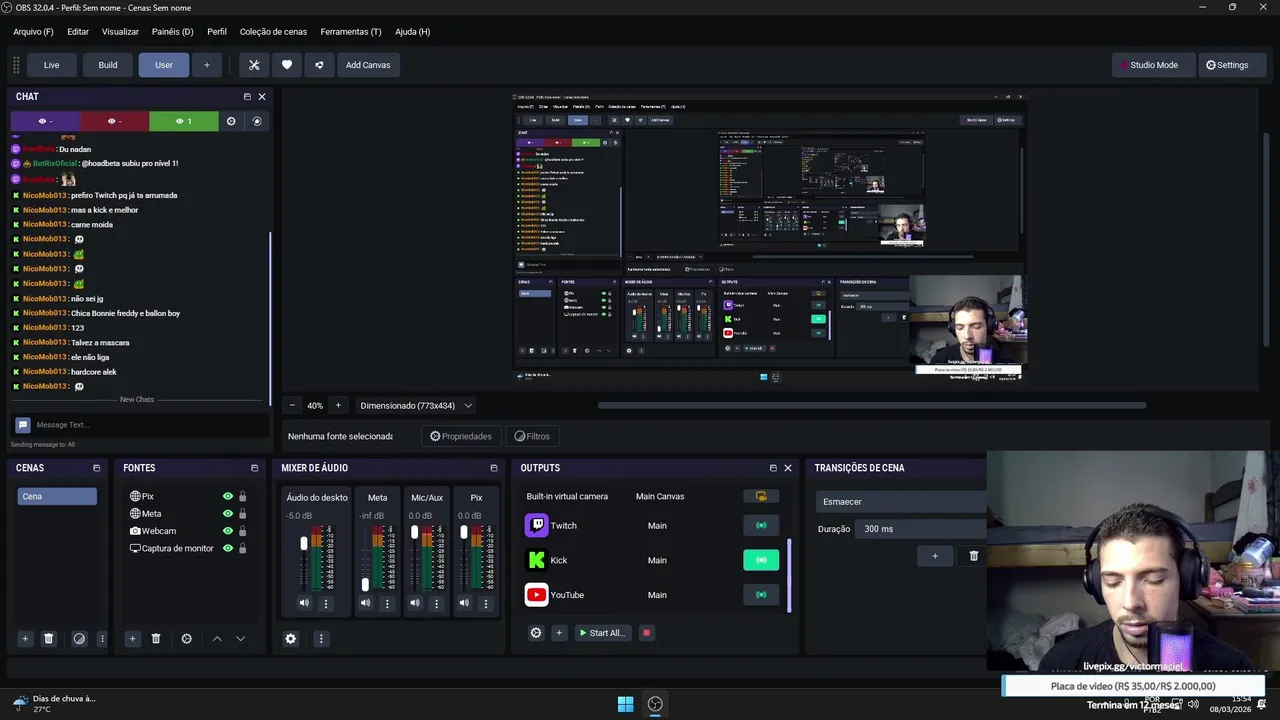Screen dimensions: 1280x720
Task: Add a new output destination
Action: 559,633
